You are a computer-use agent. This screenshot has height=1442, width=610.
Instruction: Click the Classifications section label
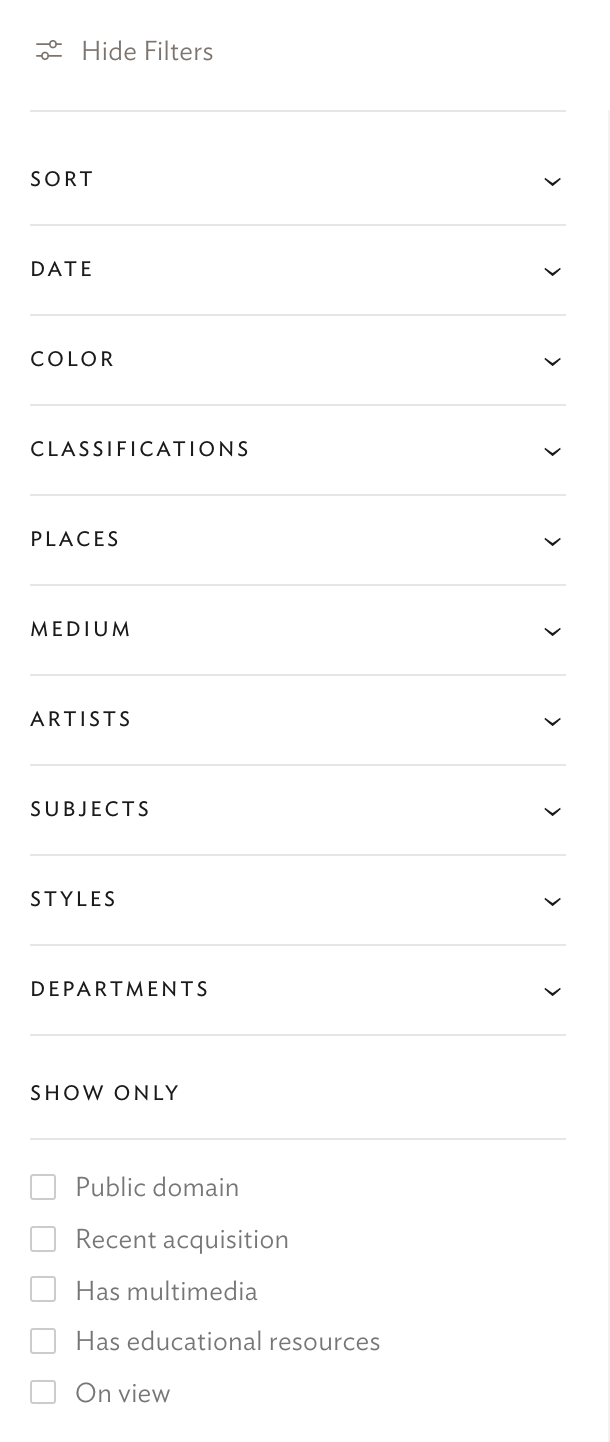pos(140,449)
